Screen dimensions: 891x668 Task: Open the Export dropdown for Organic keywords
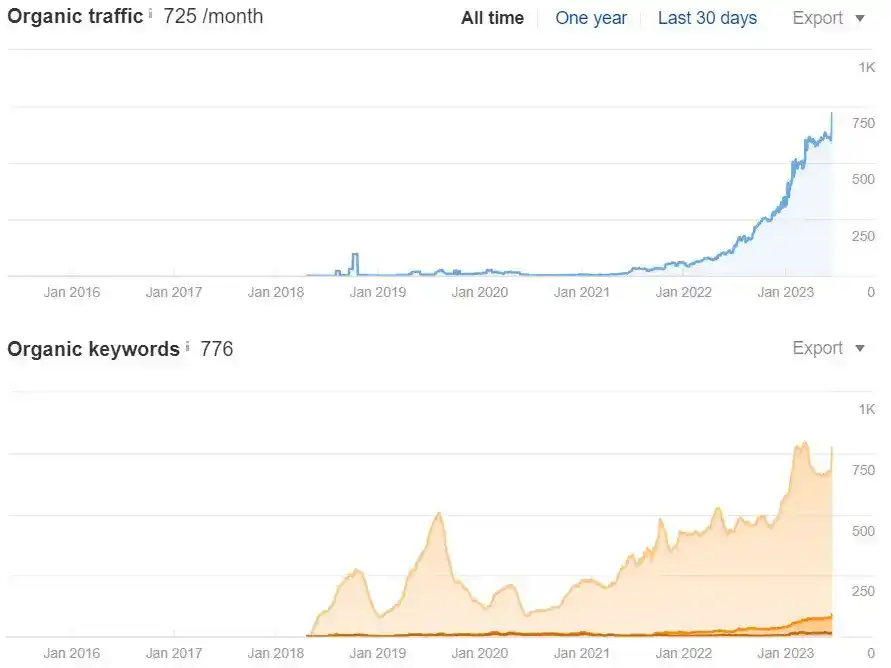tap(829, 348)
